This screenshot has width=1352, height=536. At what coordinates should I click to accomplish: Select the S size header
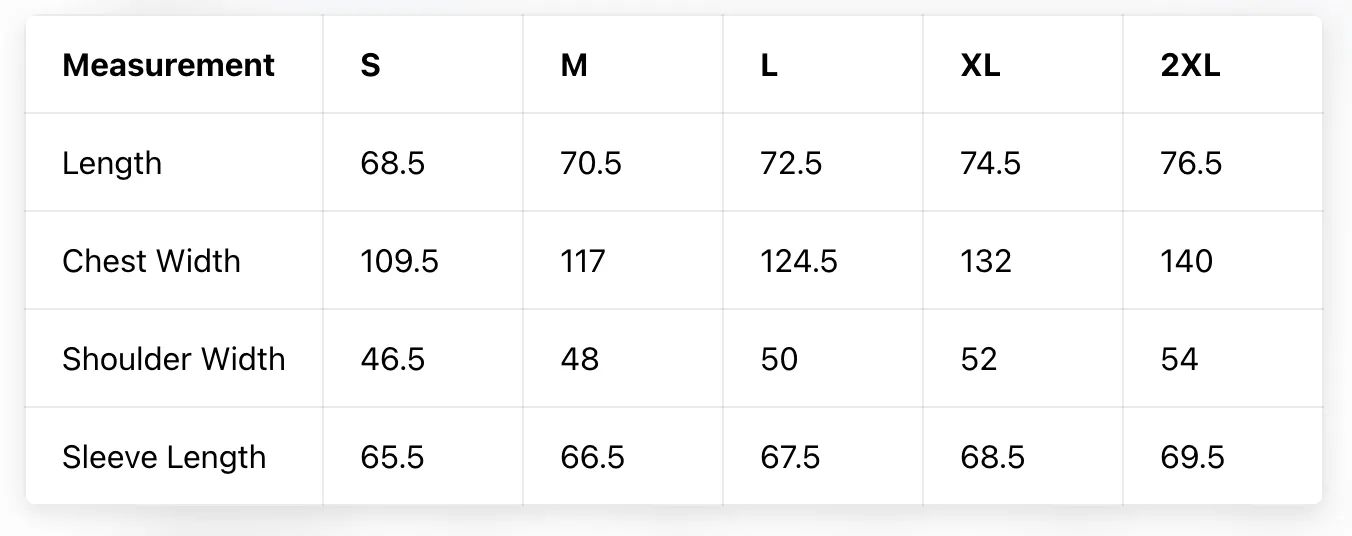click(x=370, y=65)
